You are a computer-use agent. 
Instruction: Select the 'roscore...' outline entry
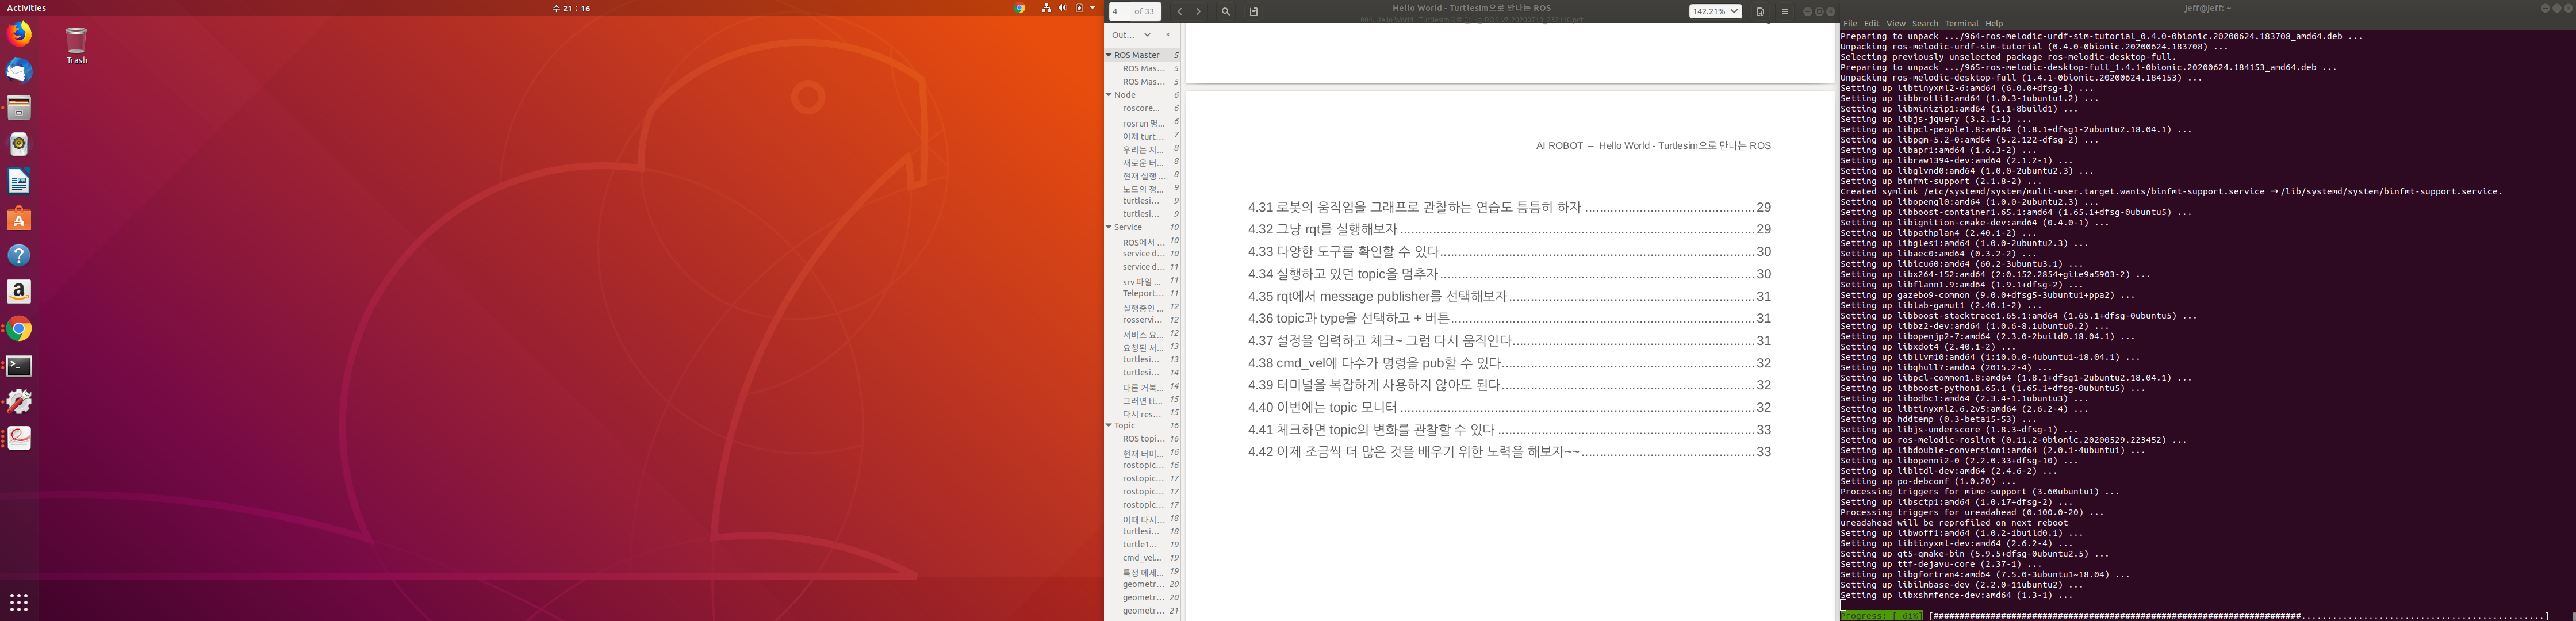1141,108
